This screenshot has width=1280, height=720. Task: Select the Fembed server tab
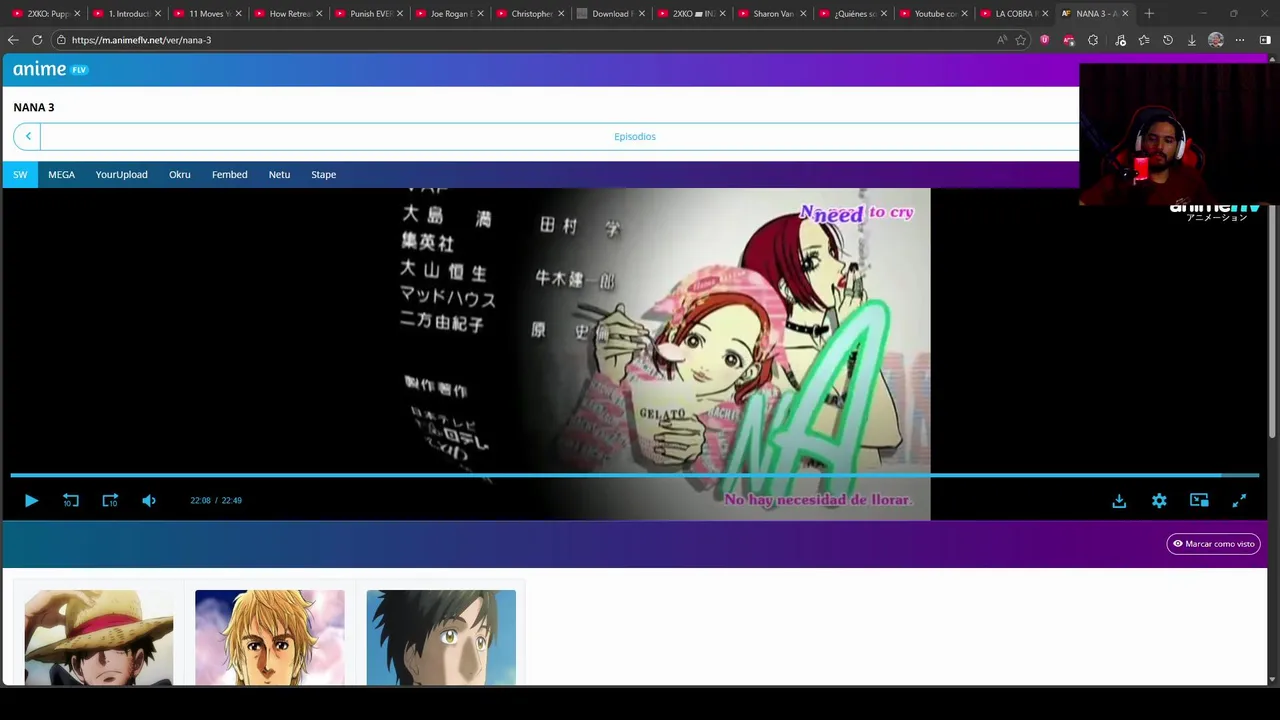229,174
